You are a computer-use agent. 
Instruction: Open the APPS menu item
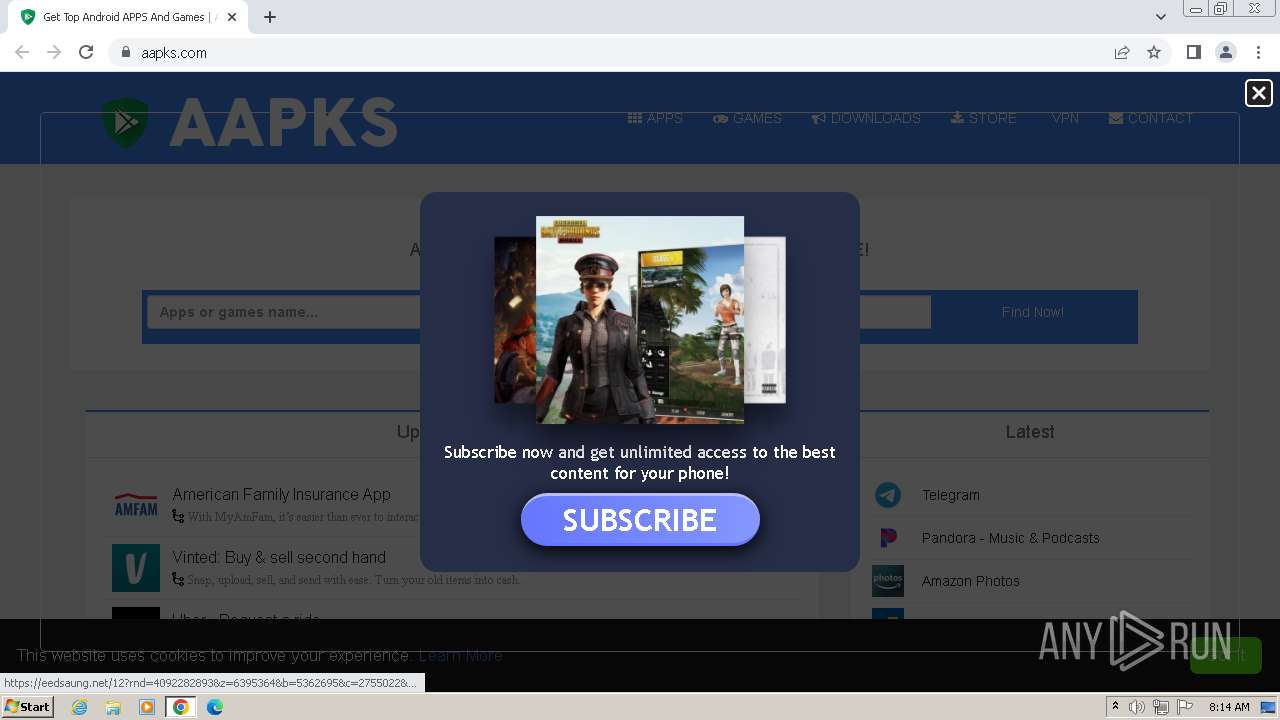click(655, 118)
